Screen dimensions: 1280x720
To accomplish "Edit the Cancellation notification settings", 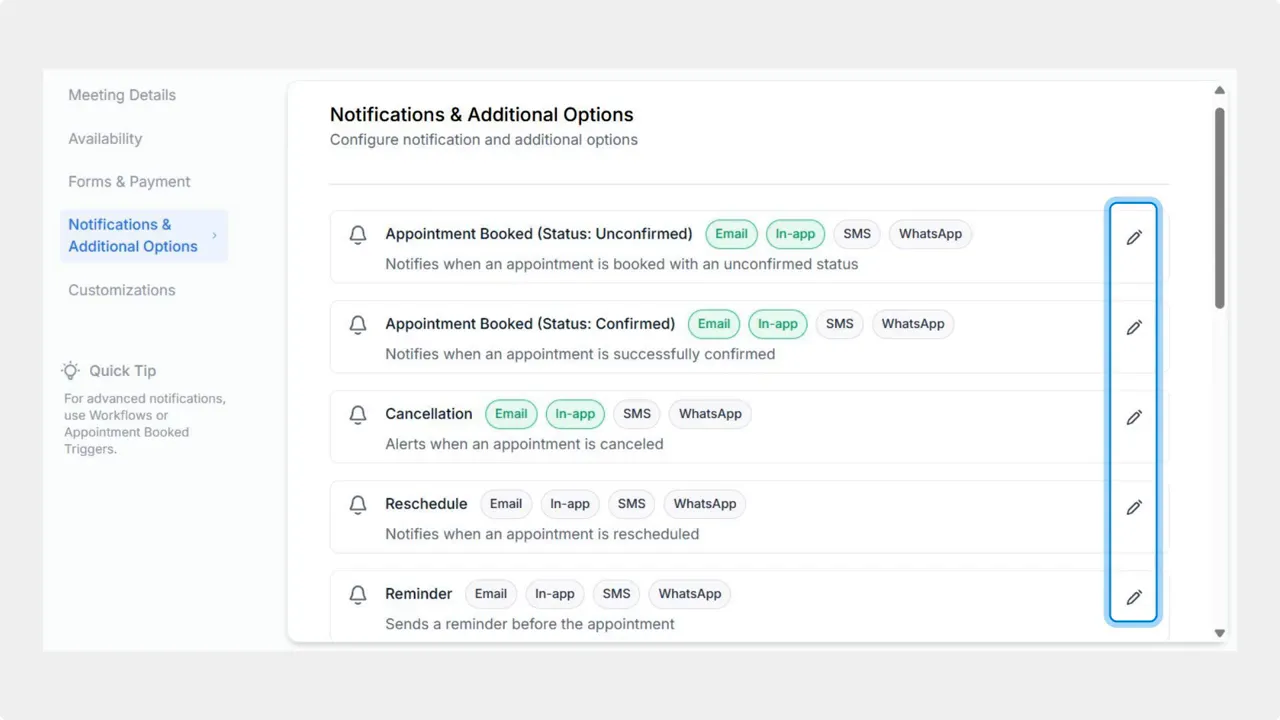I will 1134,417.
